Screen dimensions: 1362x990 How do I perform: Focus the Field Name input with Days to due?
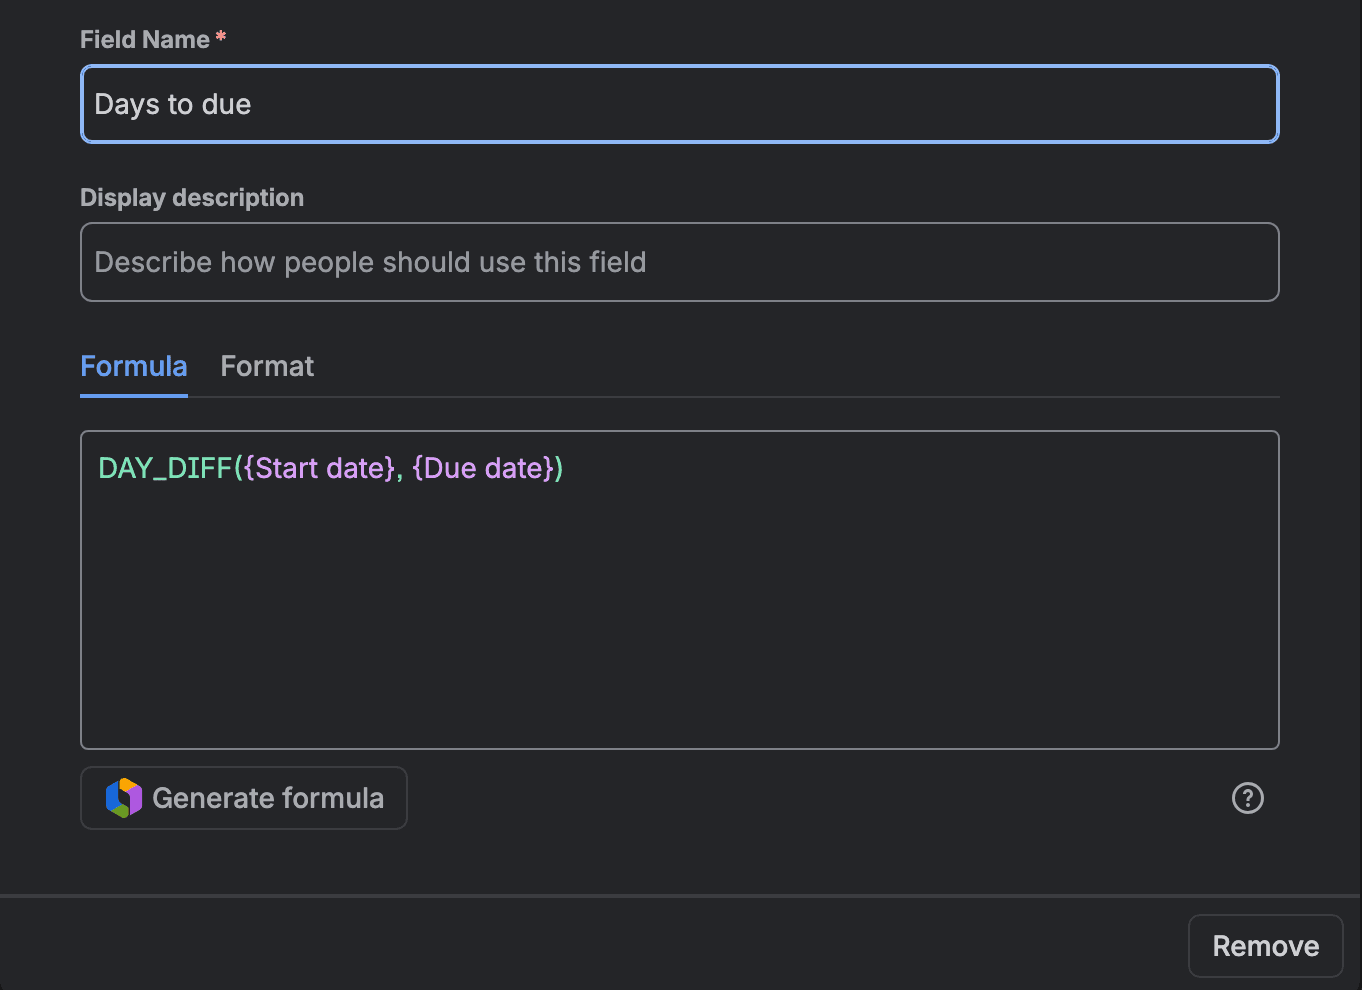click(x=680, y=104)
